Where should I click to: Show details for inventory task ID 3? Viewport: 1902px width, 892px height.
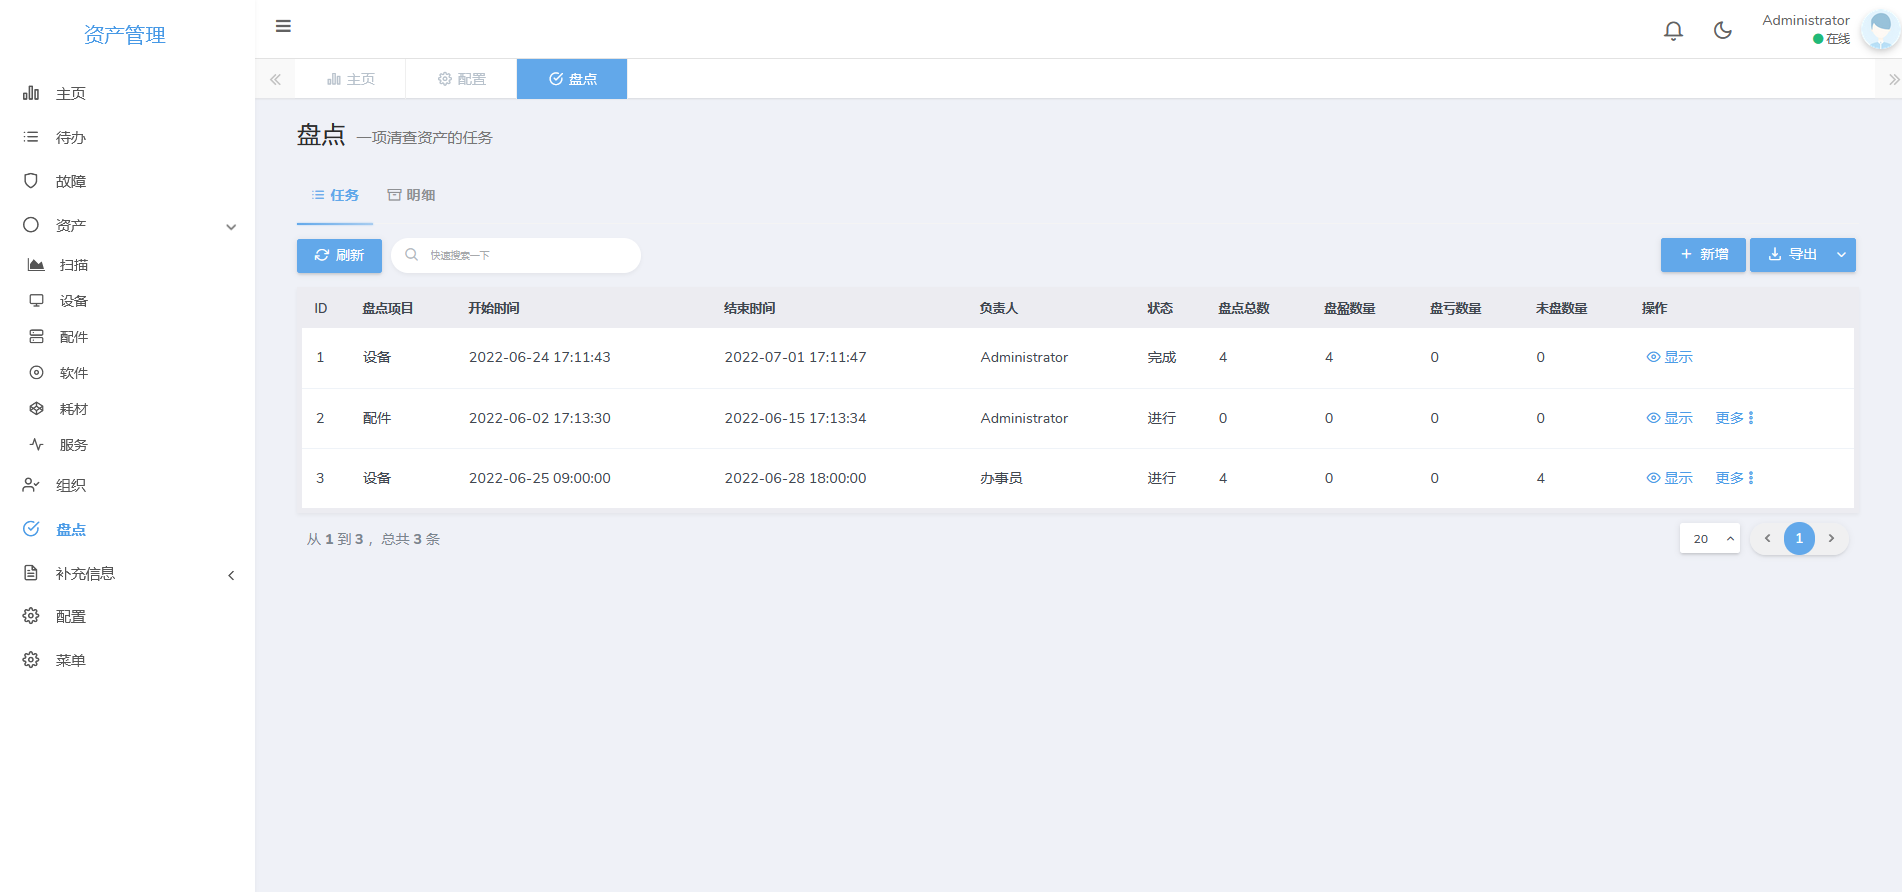(1669, 478)
